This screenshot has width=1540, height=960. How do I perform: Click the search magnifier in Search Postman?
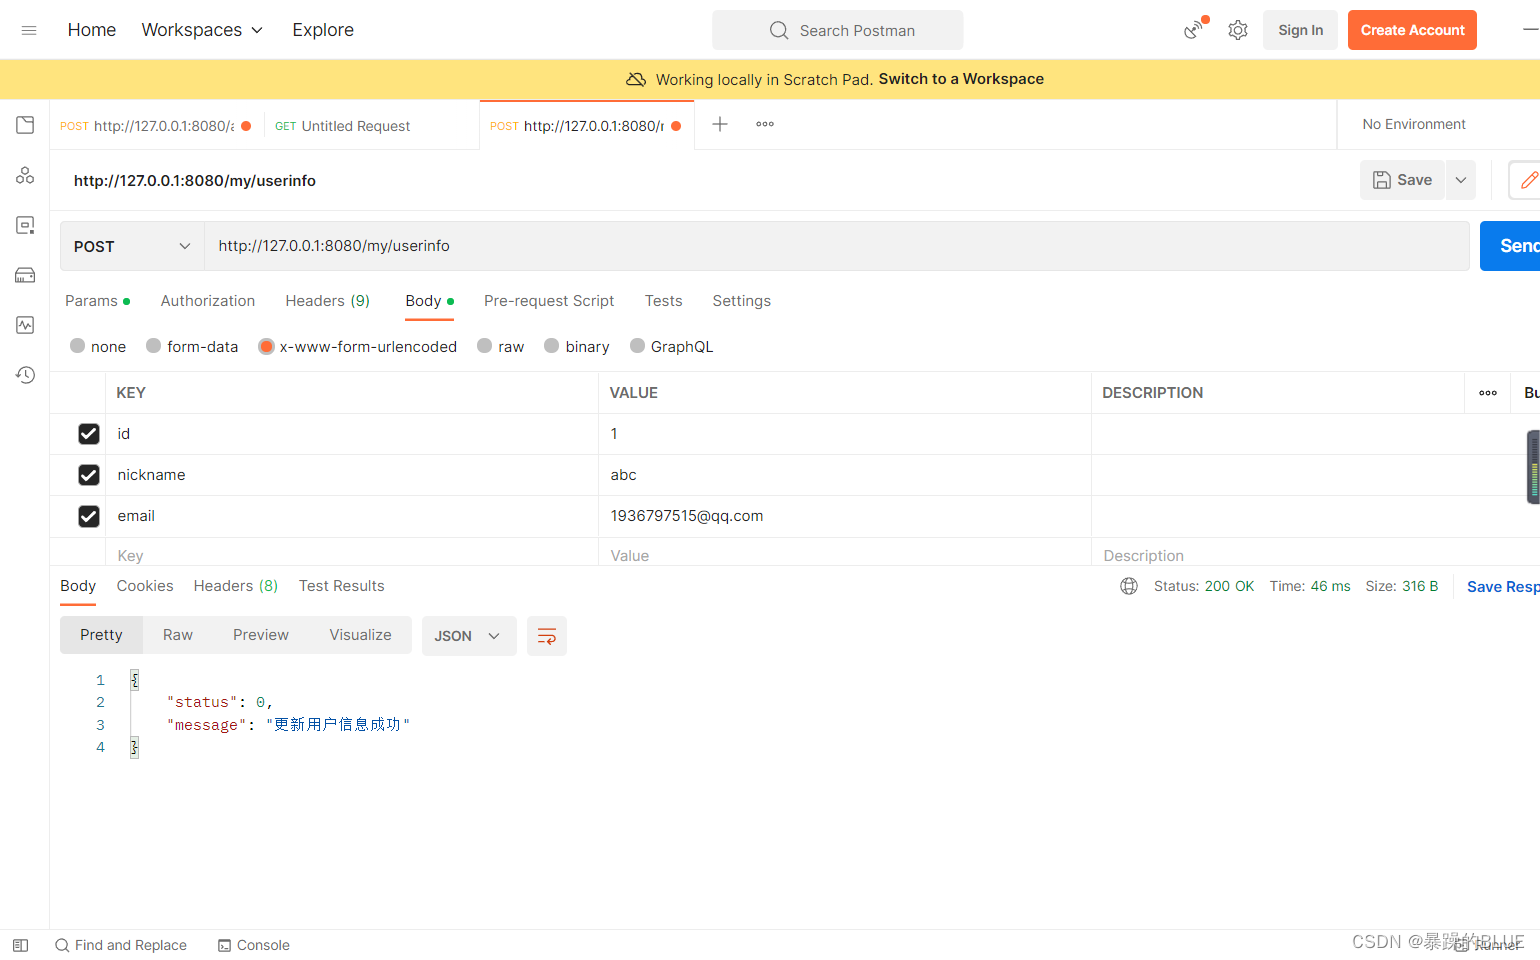pos(779,31)
